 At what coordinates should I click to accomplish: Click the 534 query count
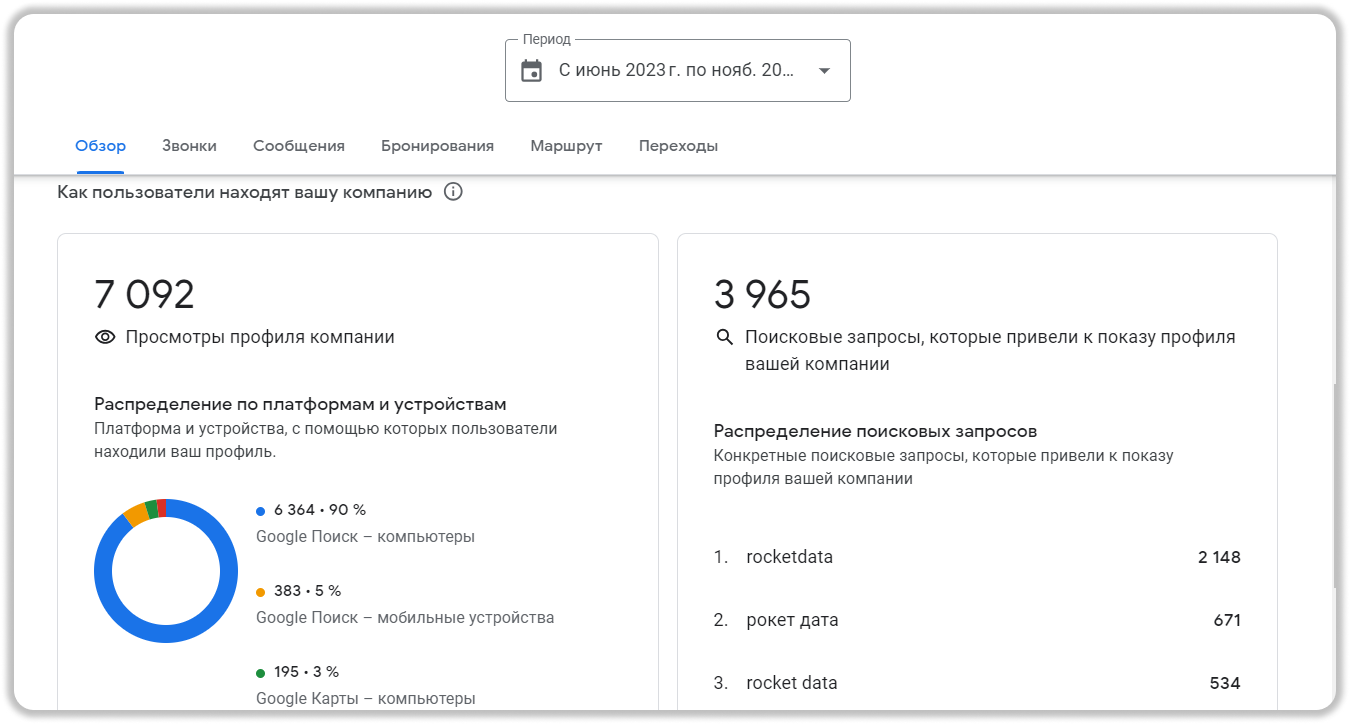1226,683
